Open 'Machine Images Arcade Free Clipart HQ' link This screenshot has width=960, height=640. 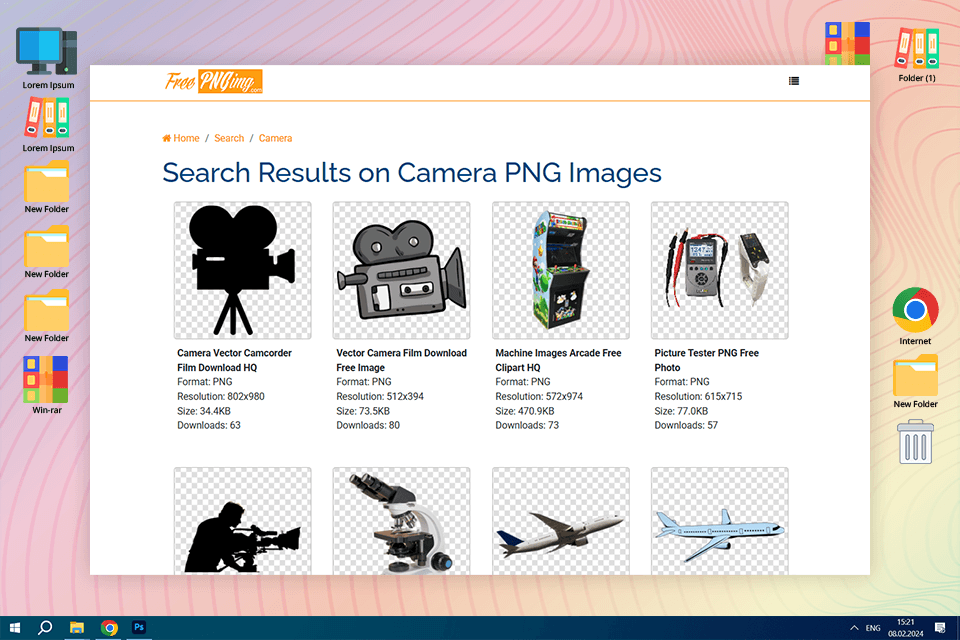click(x=558, y=360)
